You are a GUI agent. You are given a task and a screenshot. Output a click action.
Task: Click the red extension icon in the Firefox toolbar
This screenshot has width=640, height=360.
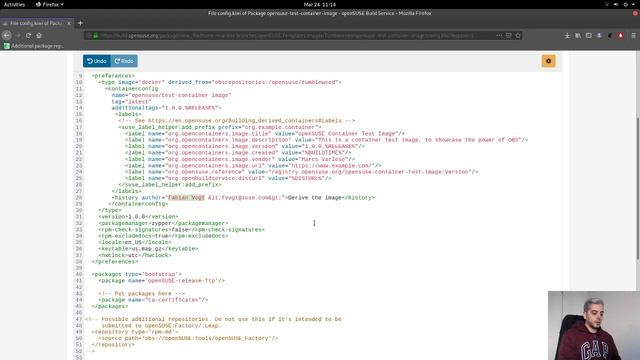coord(620,36)
